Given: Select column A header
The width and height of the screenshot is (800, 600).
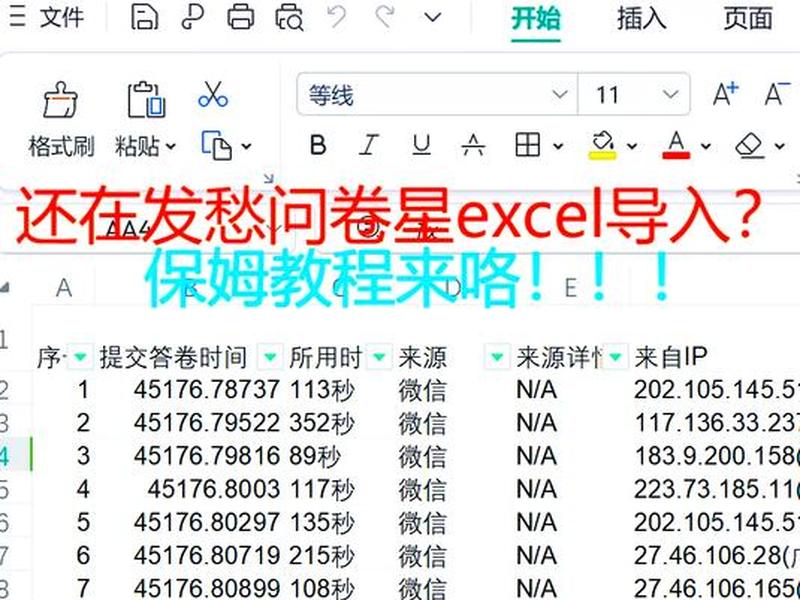Looking at the screenshot, I should tap(64, 288).
